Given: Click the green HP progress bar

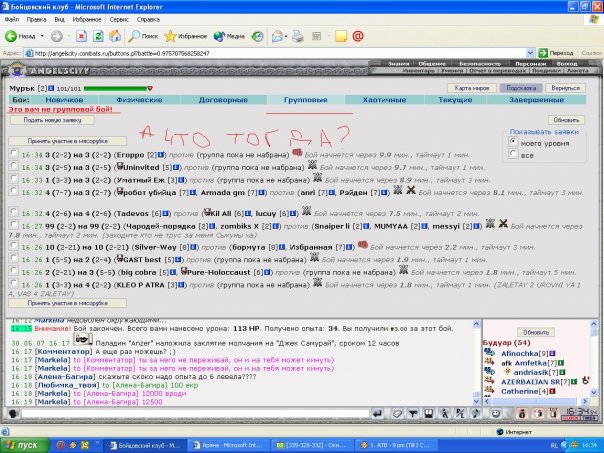Looking at the screenshot, I should (x=116, y=89).
